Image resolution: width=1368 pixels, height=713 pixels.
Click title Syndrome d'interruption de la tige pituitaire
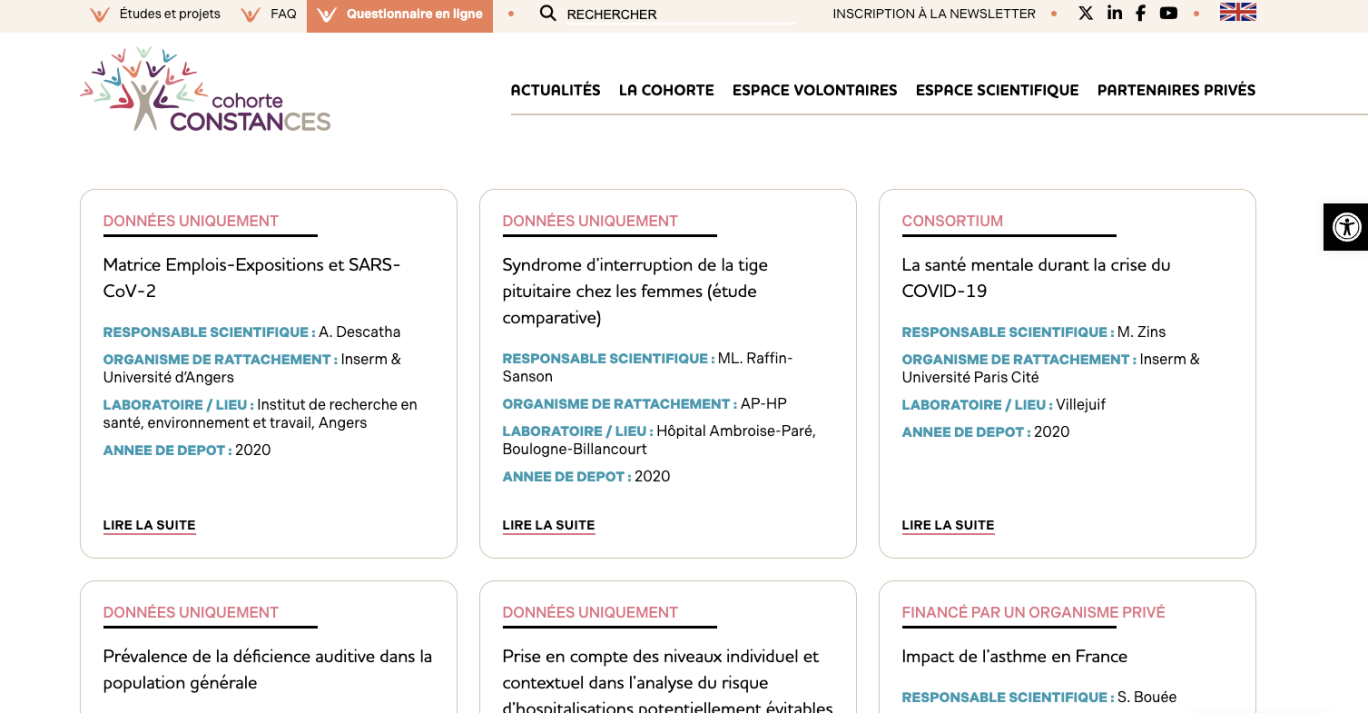635,291
